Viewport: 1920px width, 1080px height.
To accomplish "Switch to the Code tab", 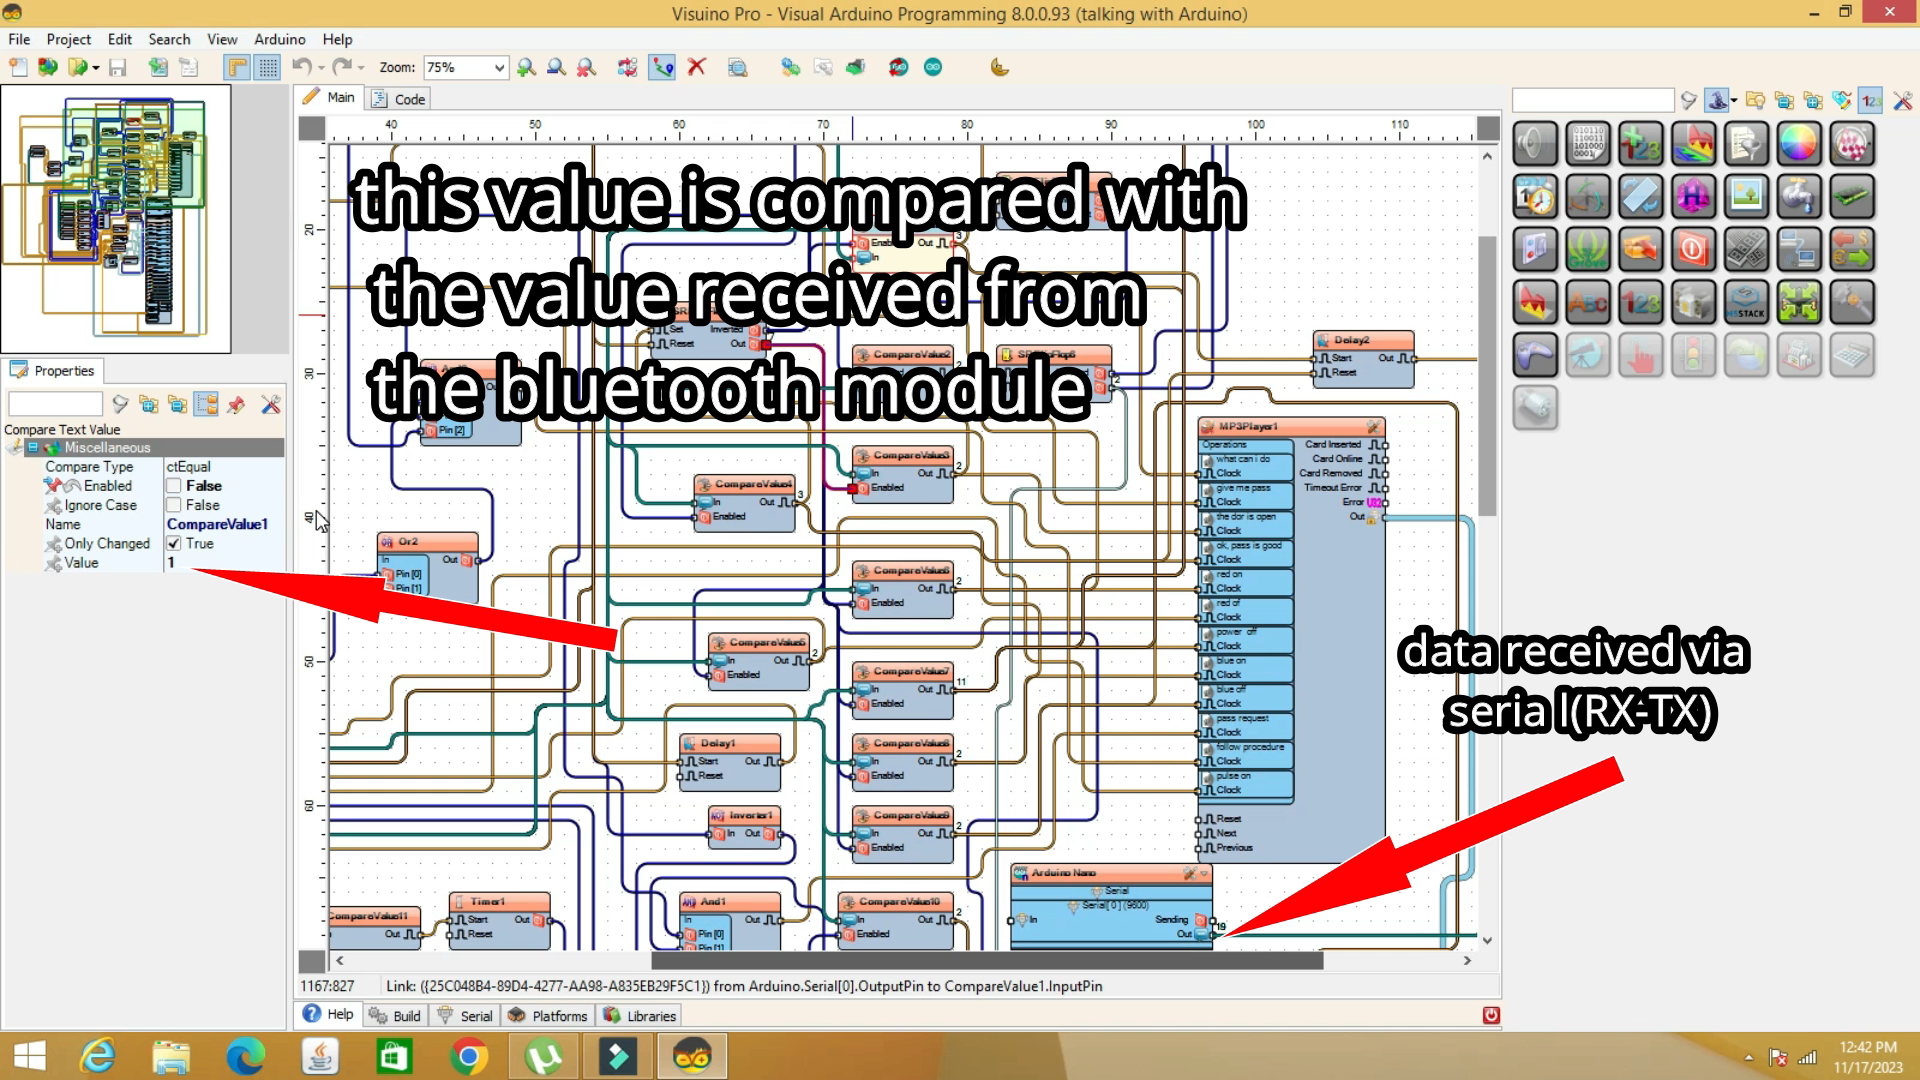I will point(398,99).
